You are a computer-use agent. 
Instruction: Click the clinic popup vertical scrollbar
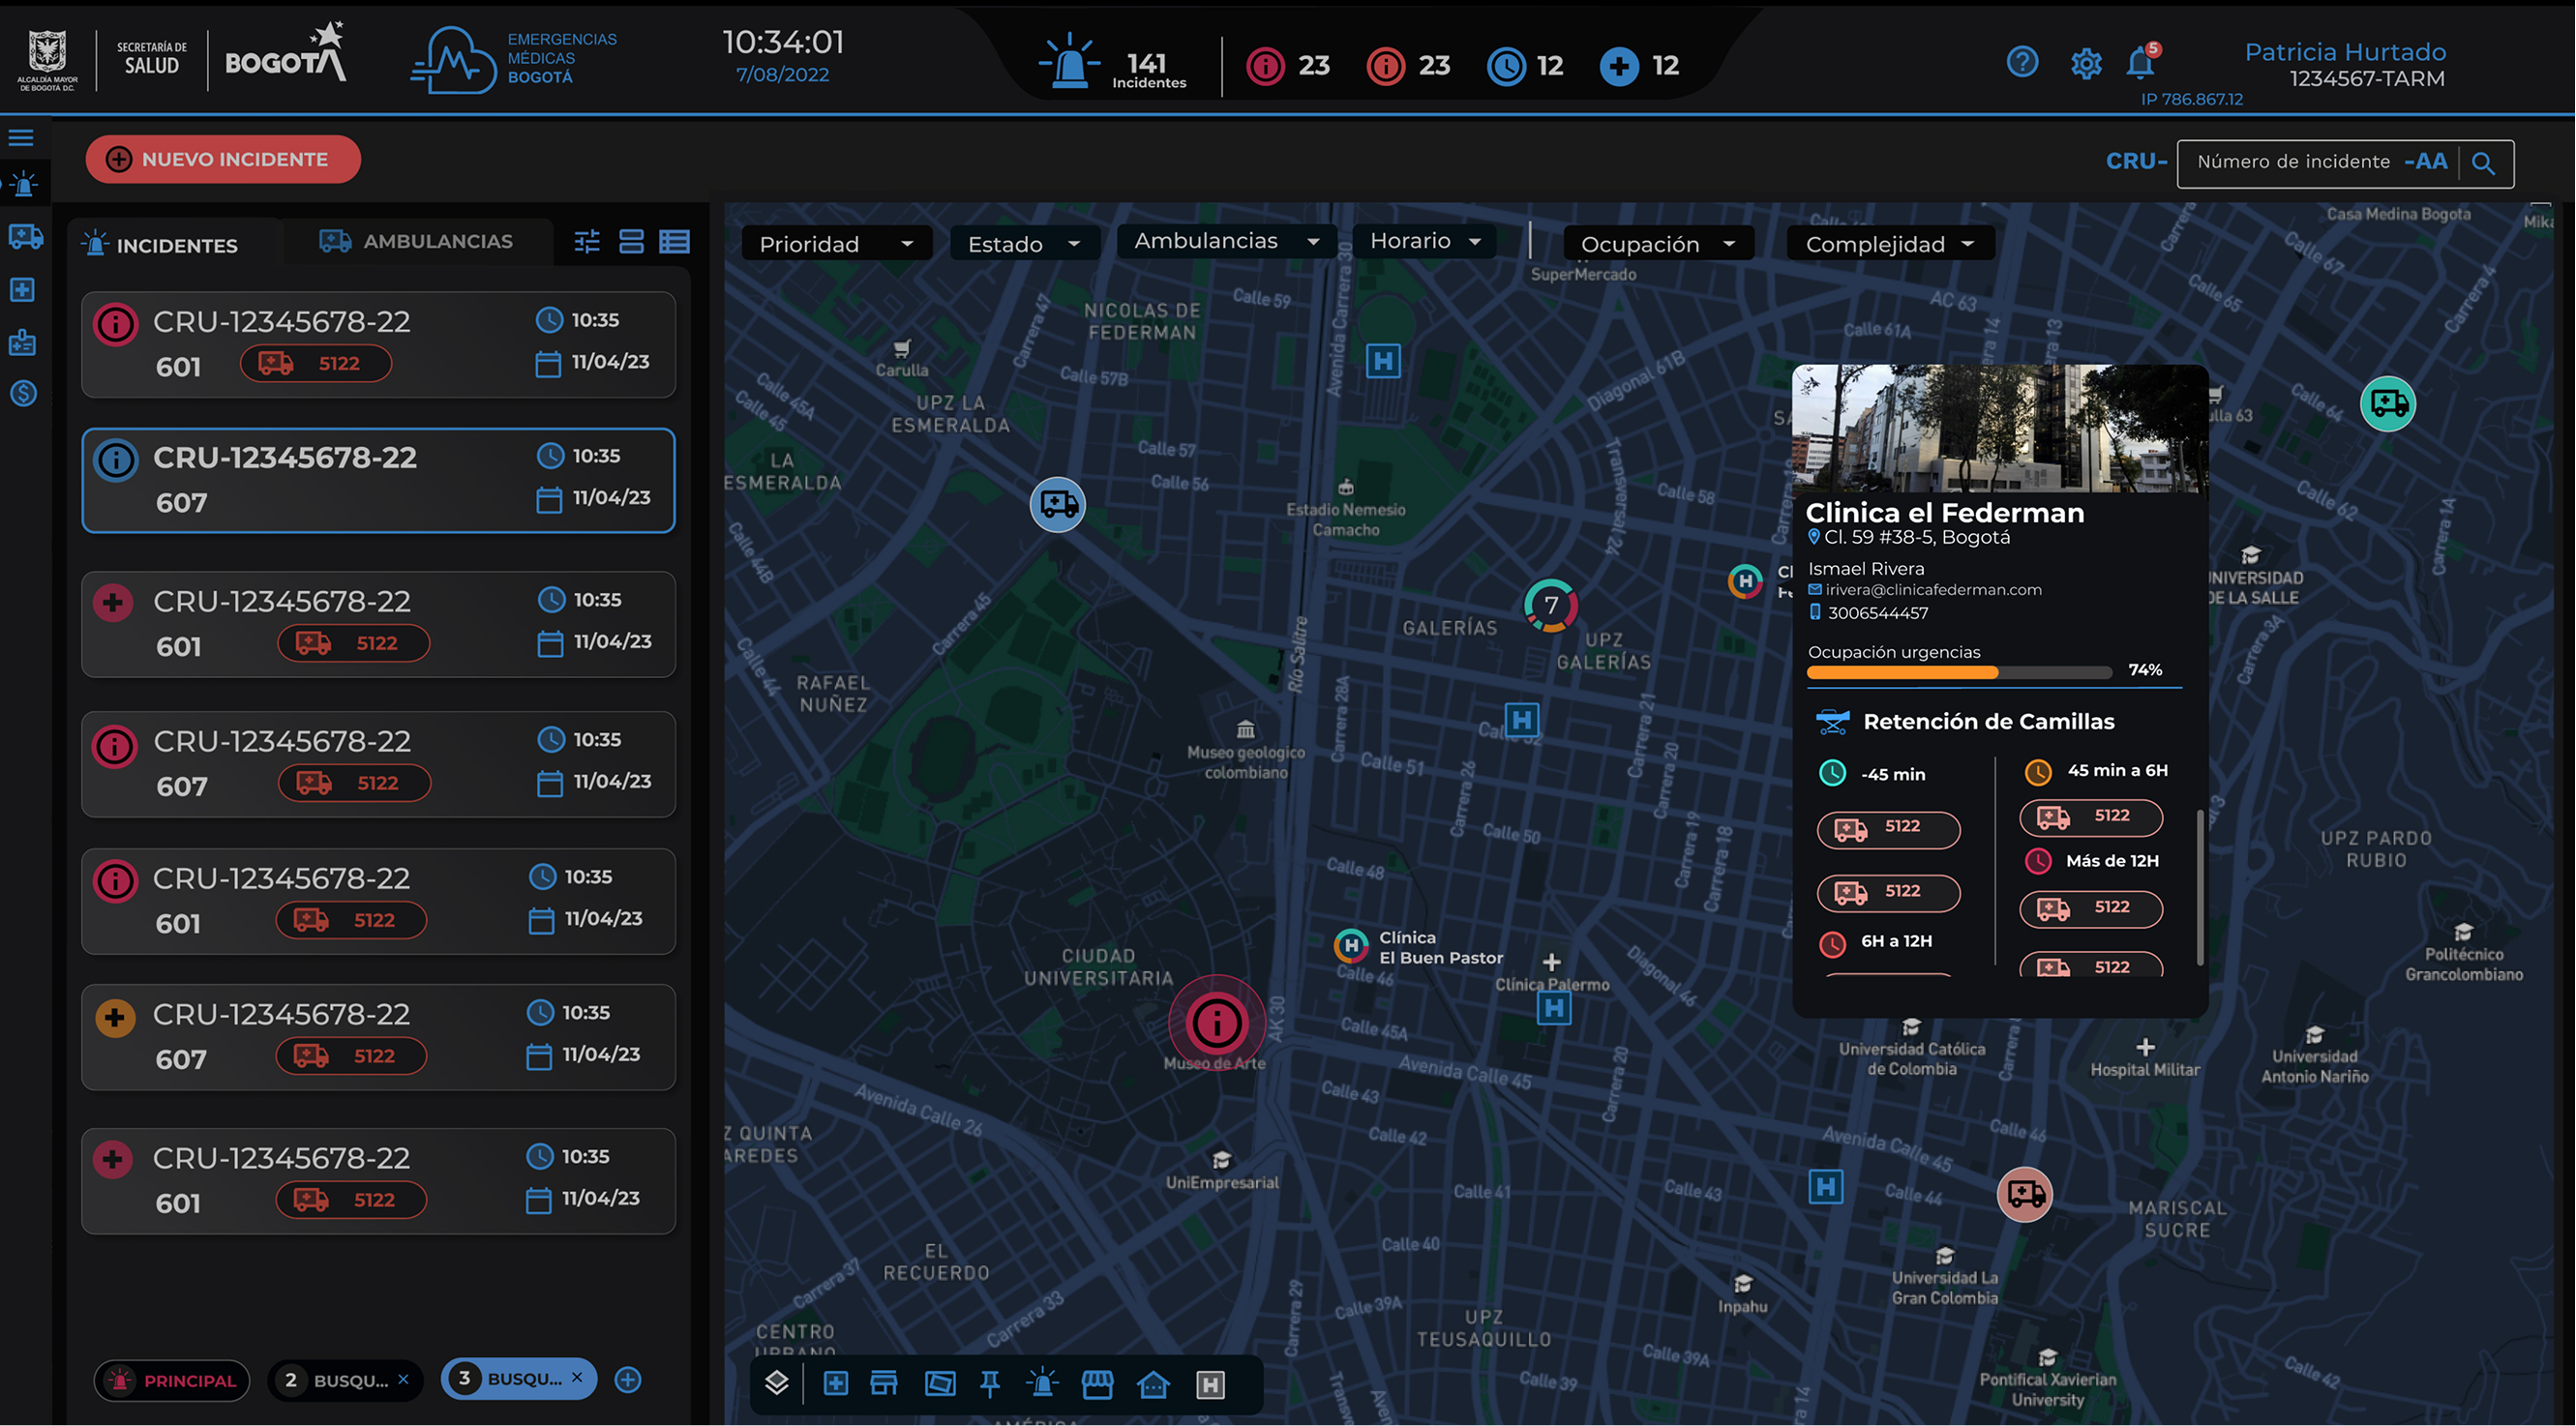(x=2200, y=888)
